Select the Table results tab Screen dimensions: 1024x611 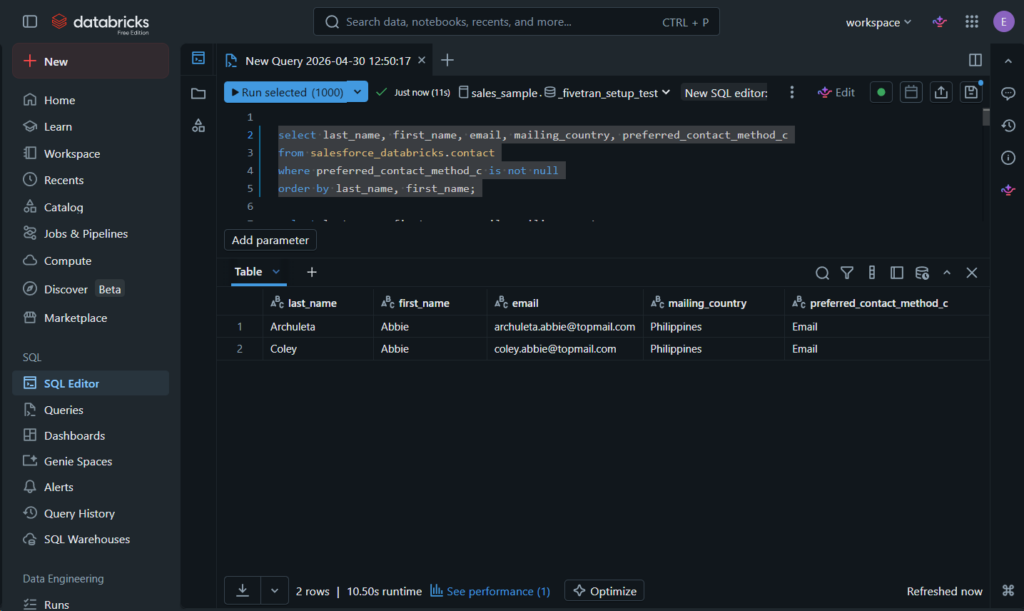pyautogui.click(x=248, y=272)
